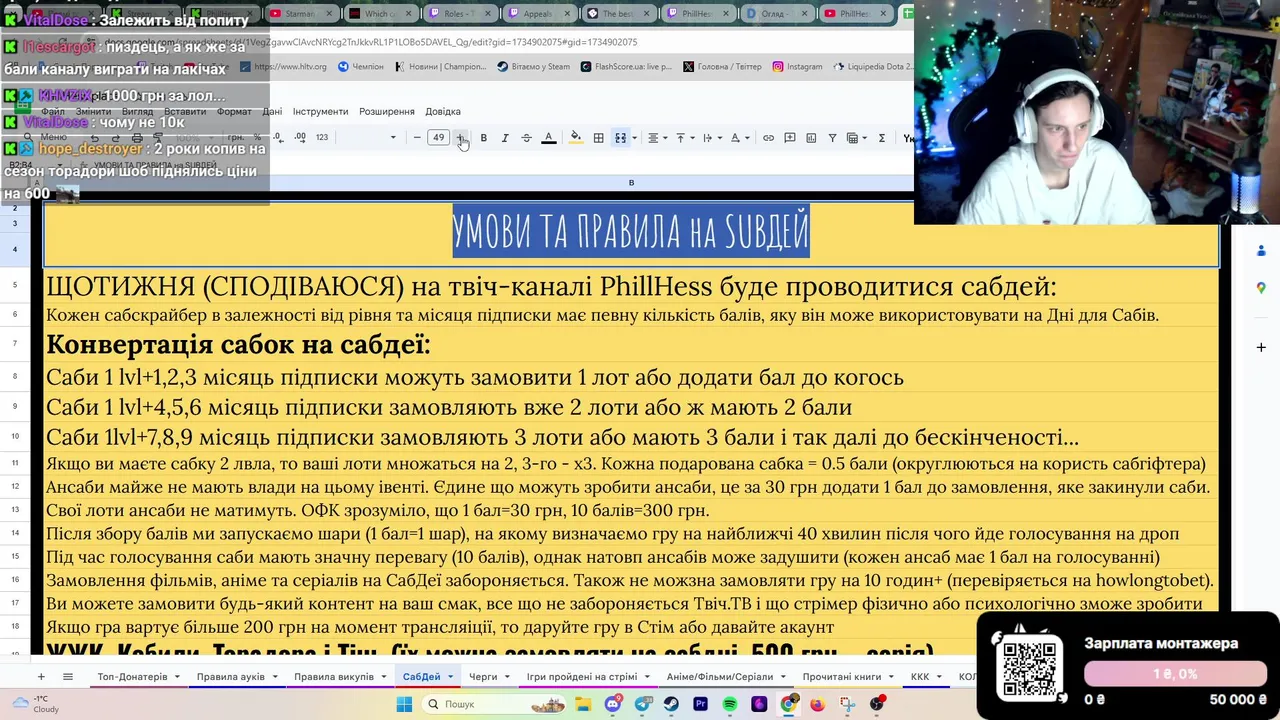Open the Google Maps side panel icon

pyautogui.click(x=1261, y=288)
